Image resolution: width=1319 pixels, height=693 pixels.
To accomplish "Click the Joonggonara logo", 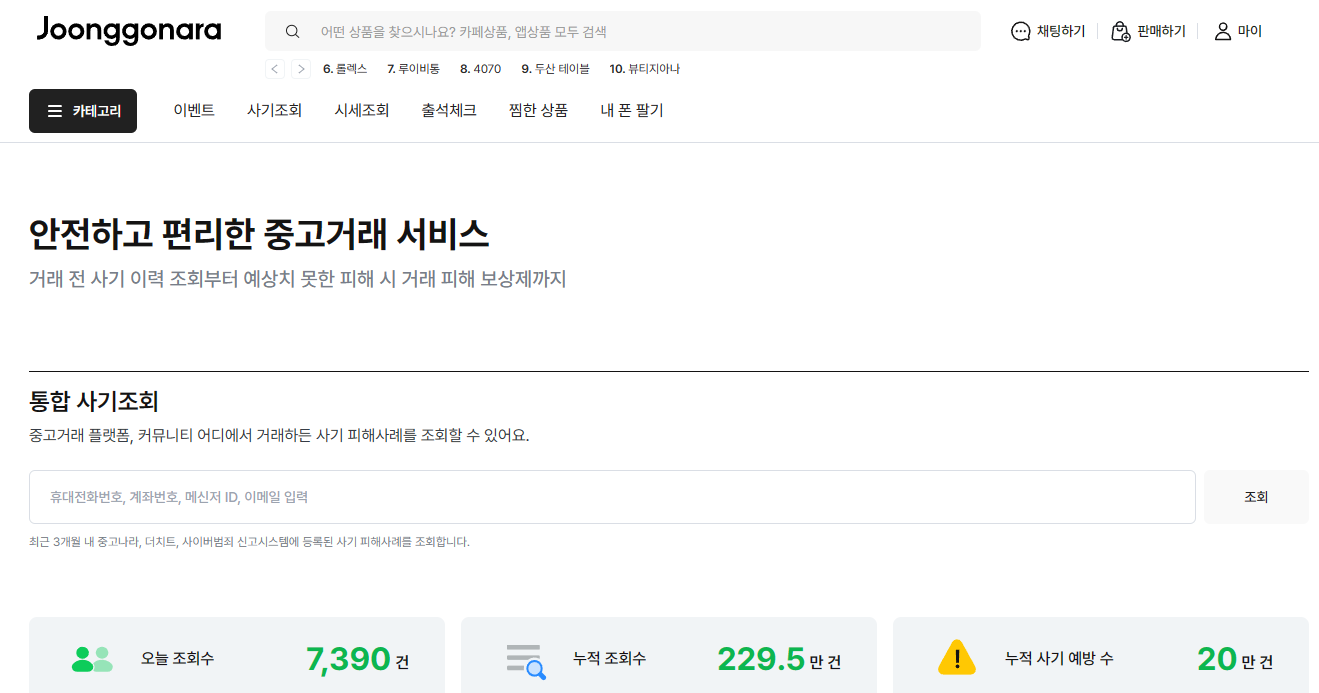I will tap(128, 31).
